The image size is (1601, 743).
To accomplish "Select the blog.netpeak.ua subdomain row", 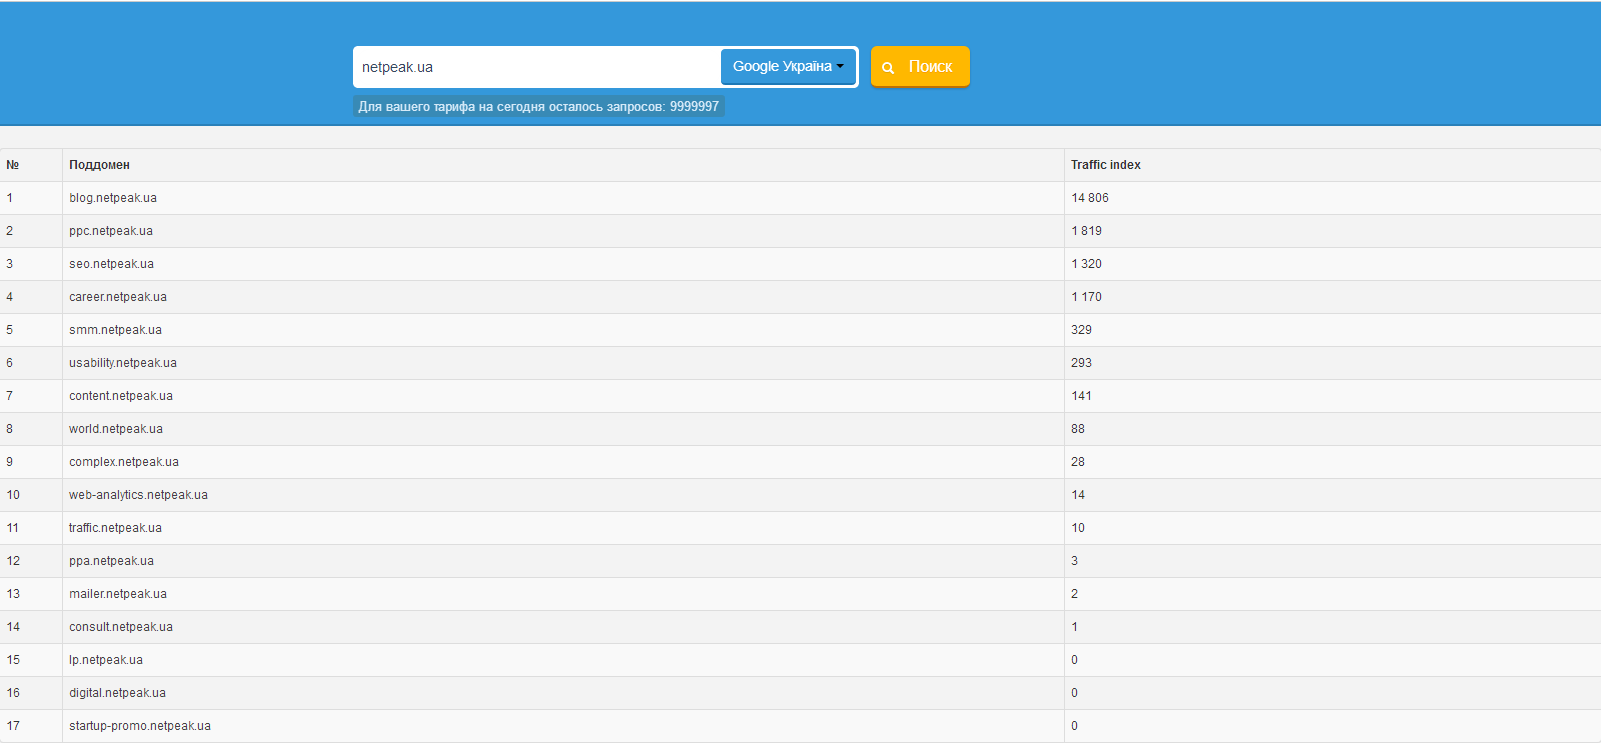I will tap(113, 198).
